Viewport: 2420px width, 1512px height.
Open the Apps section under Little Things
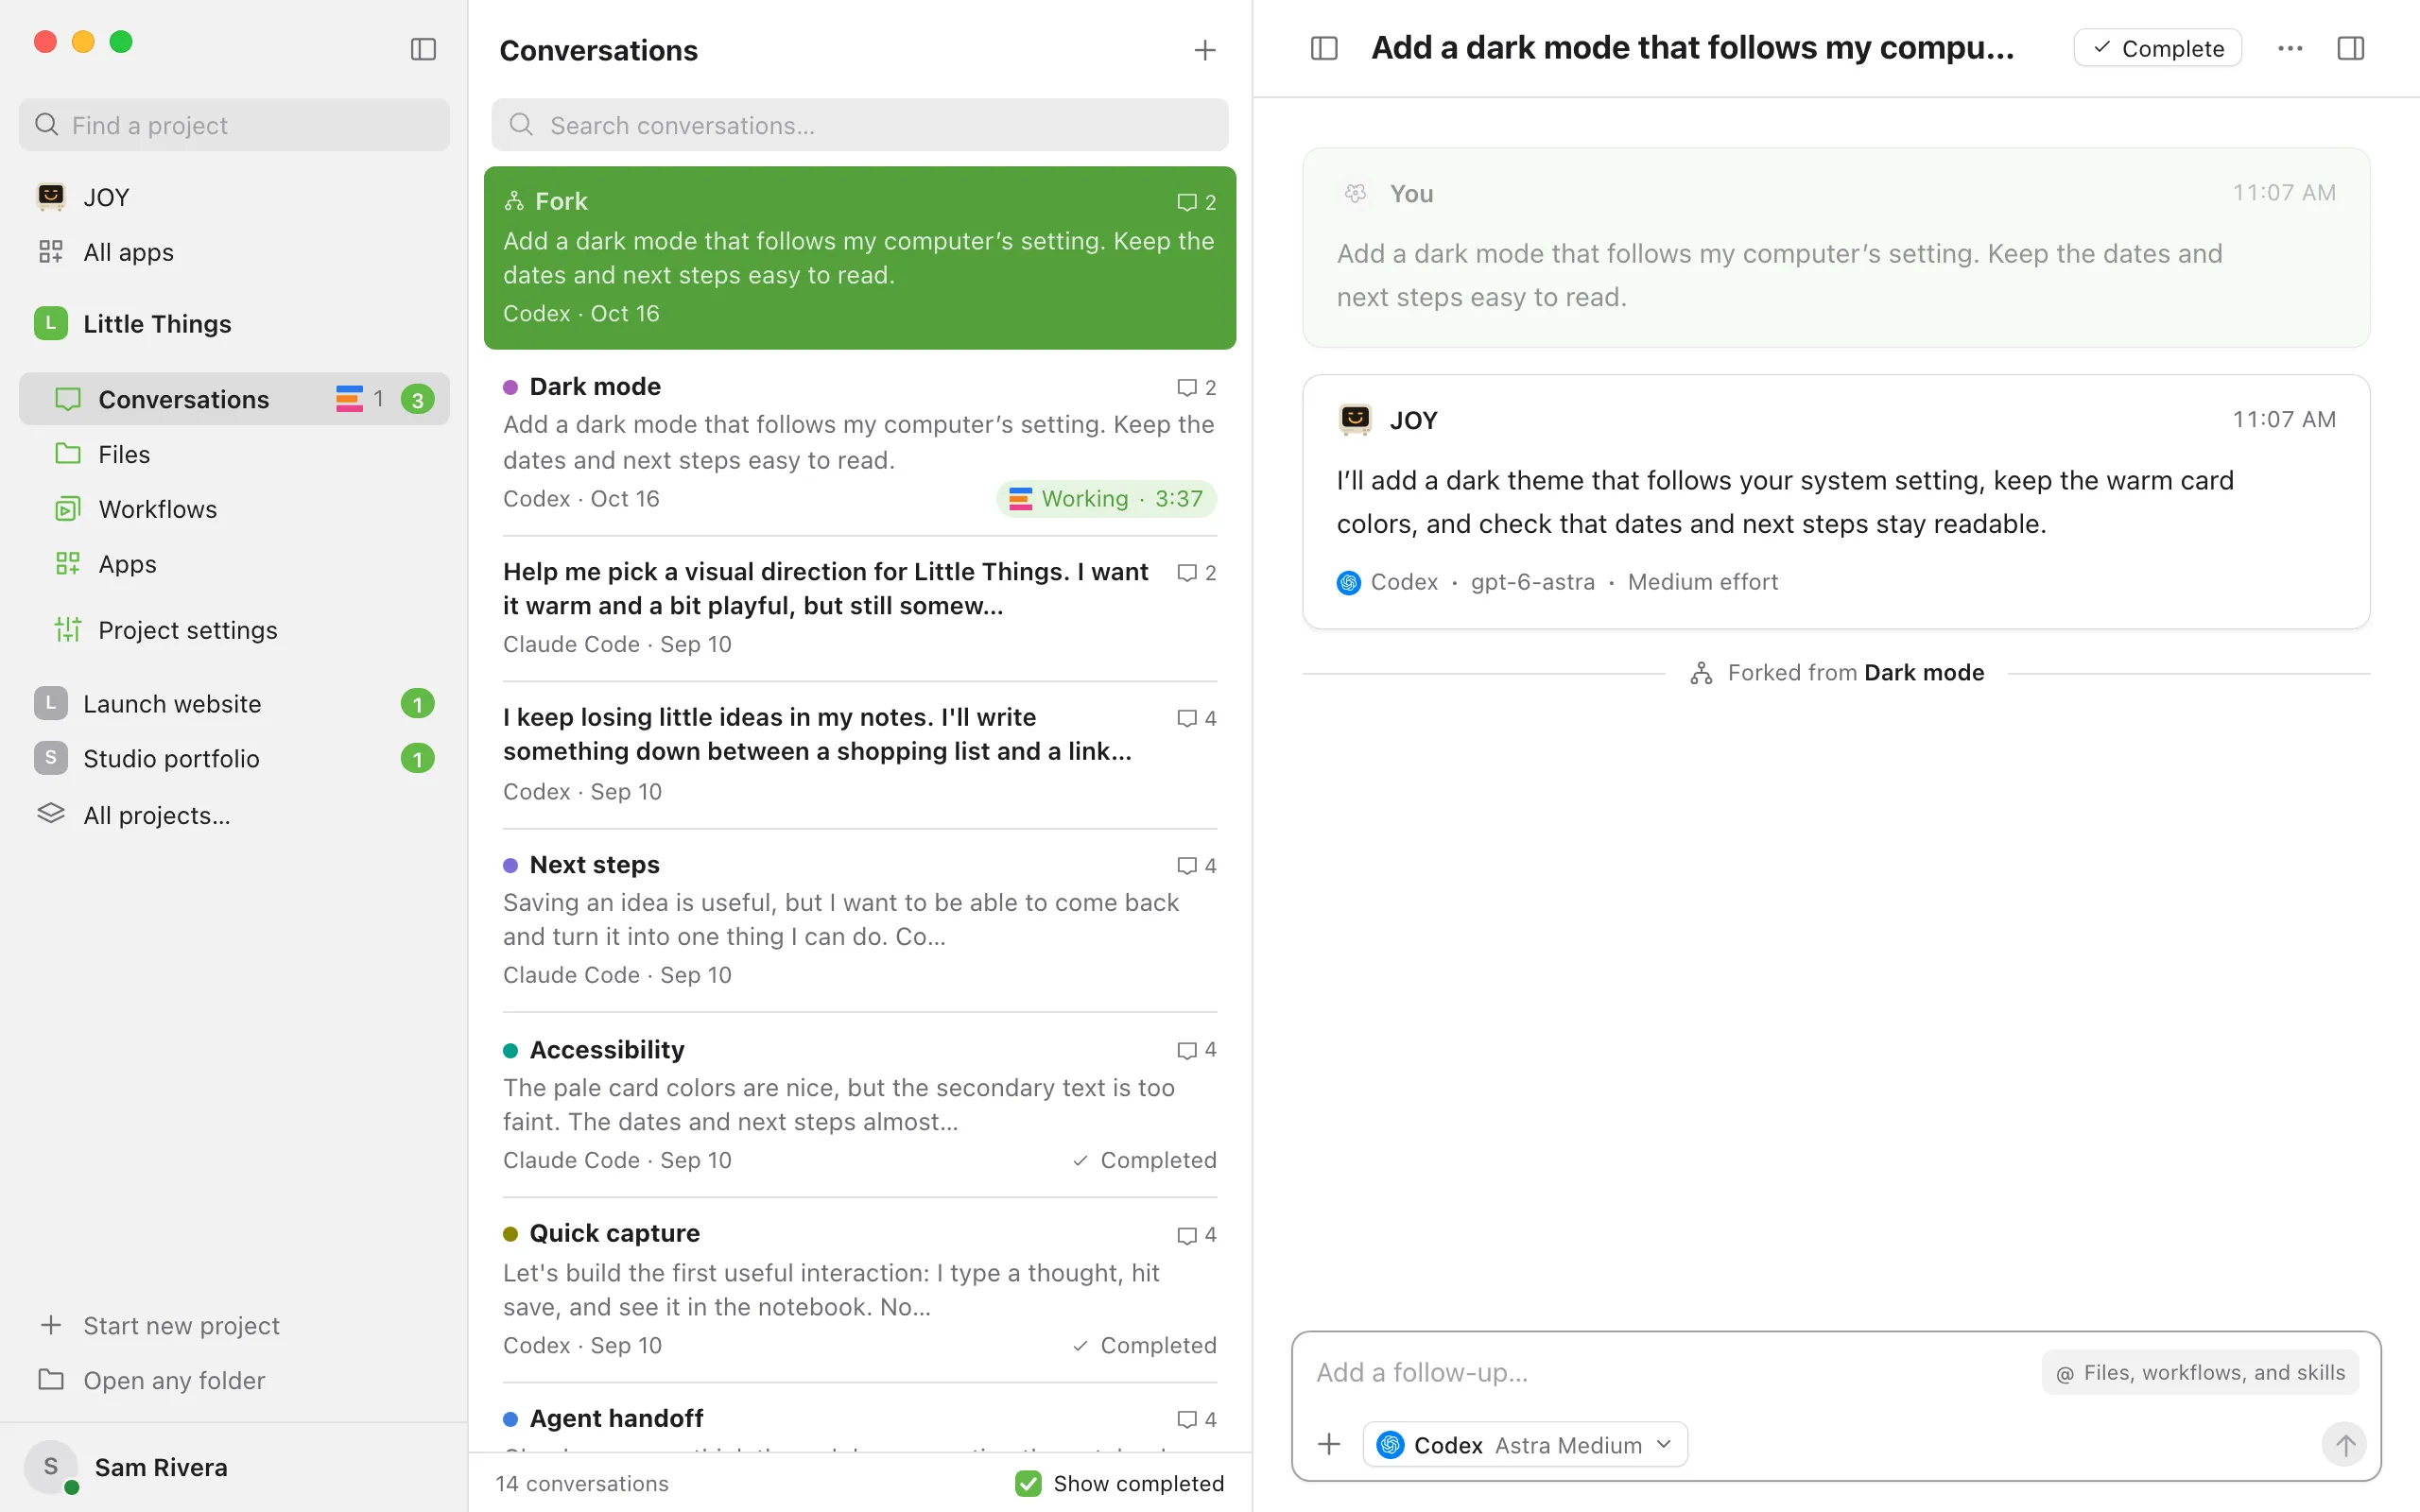(x=234, y=564)
